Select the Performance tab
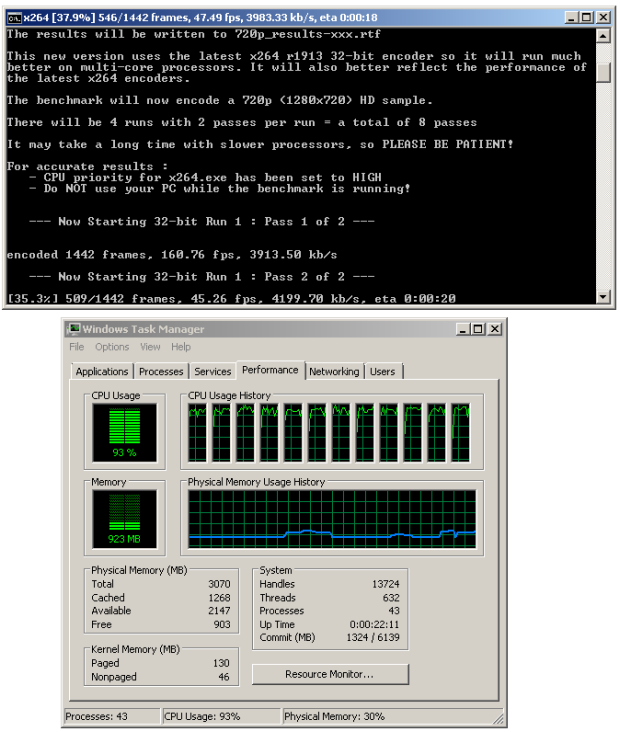 [270, 370]
